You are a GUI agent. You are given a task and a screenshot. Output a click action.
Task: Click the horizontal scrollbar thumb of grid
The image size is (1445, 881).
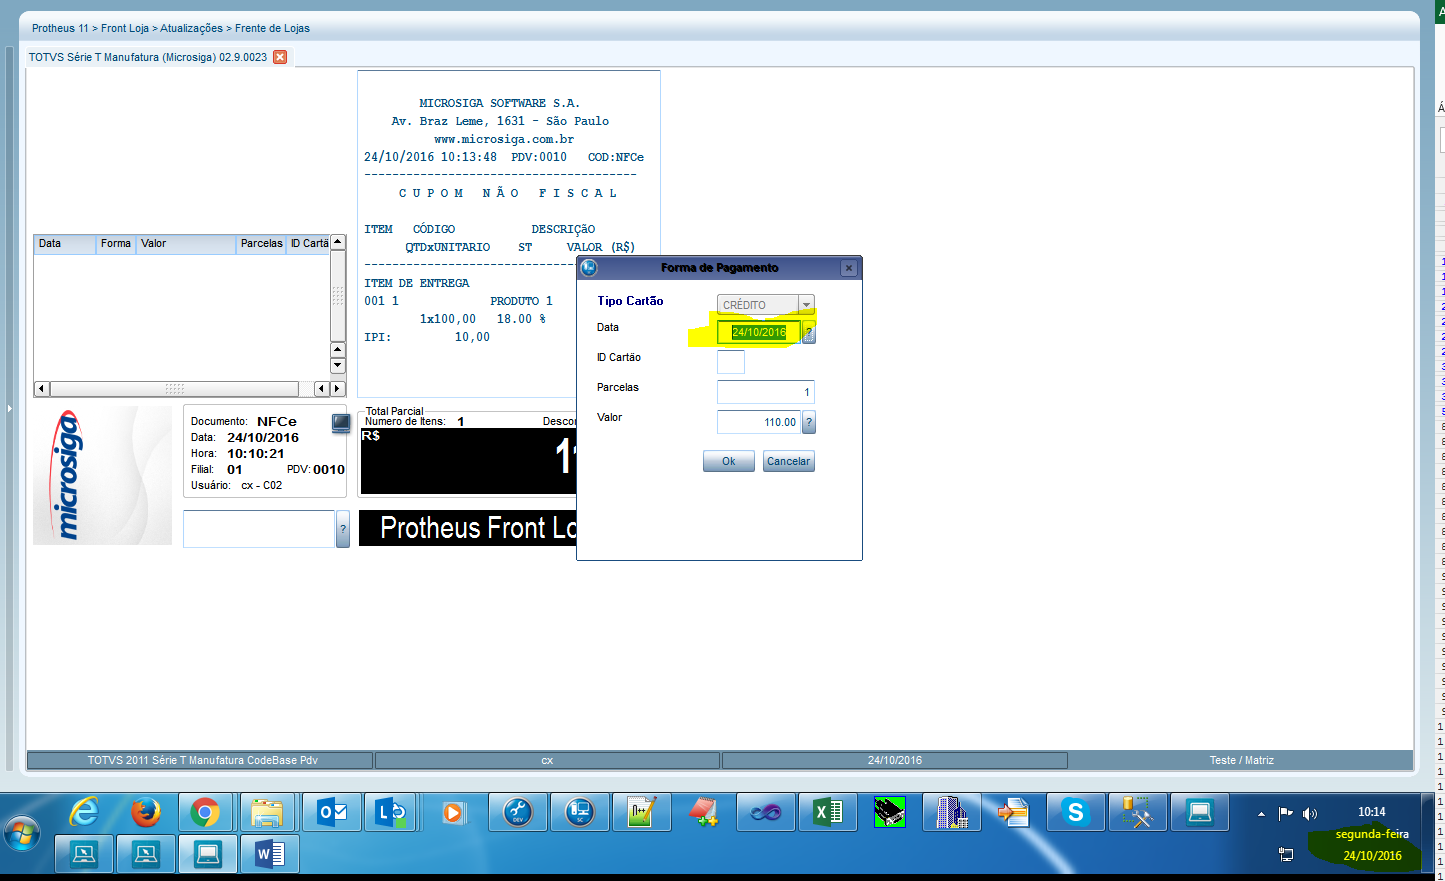(x=174, y=388)
